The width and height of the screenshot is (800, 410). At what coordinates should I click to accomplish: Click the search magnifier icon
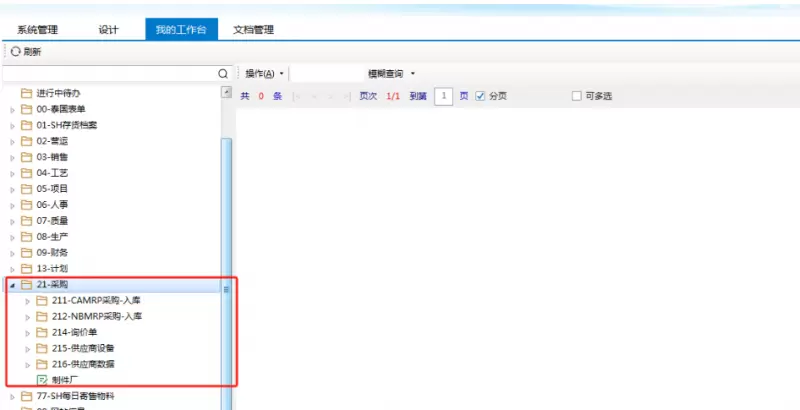(223, 74)
